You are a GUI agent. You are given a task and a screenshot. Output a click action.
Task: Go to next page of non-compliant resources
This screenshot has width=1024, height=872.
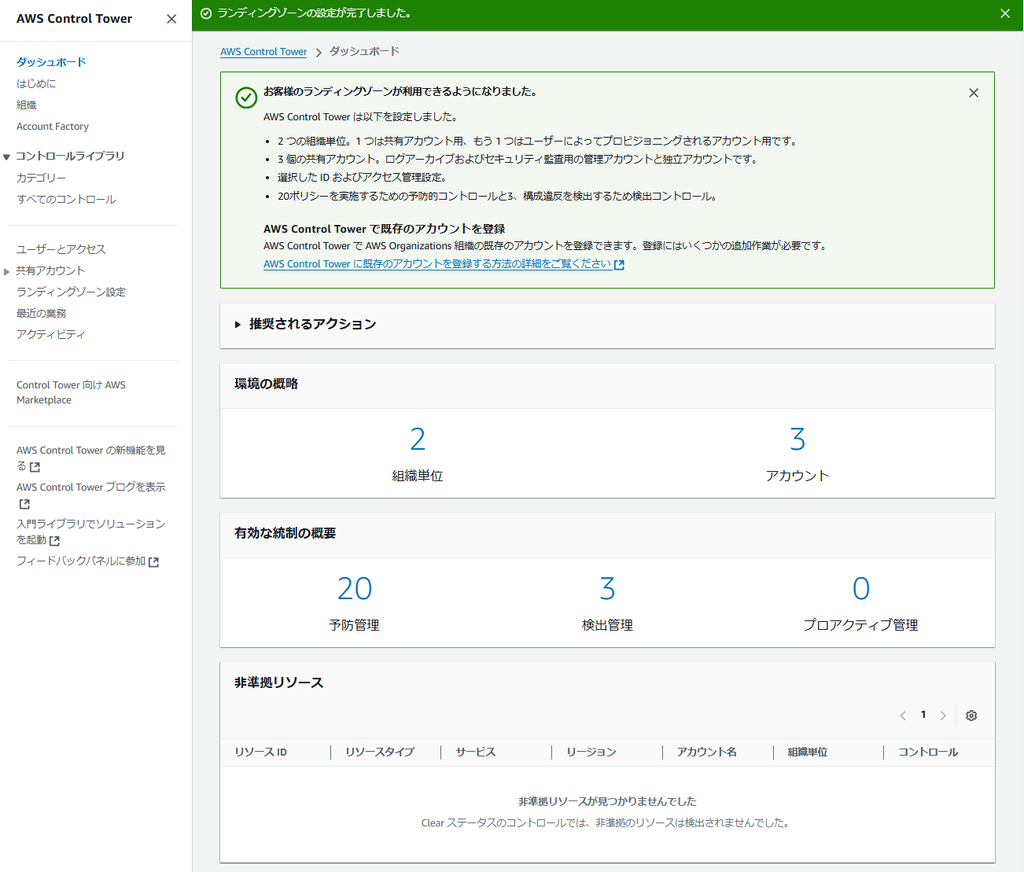[943, 715]
